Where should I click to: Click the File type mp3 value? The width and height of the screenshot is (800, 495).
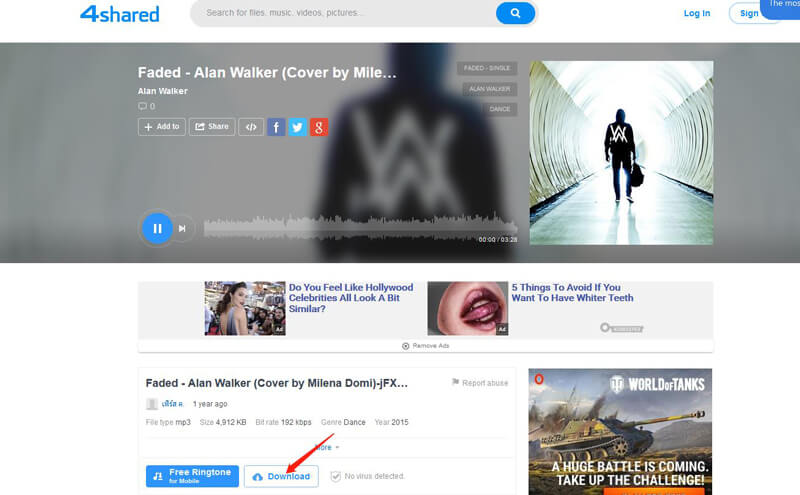tap(183, 423)
